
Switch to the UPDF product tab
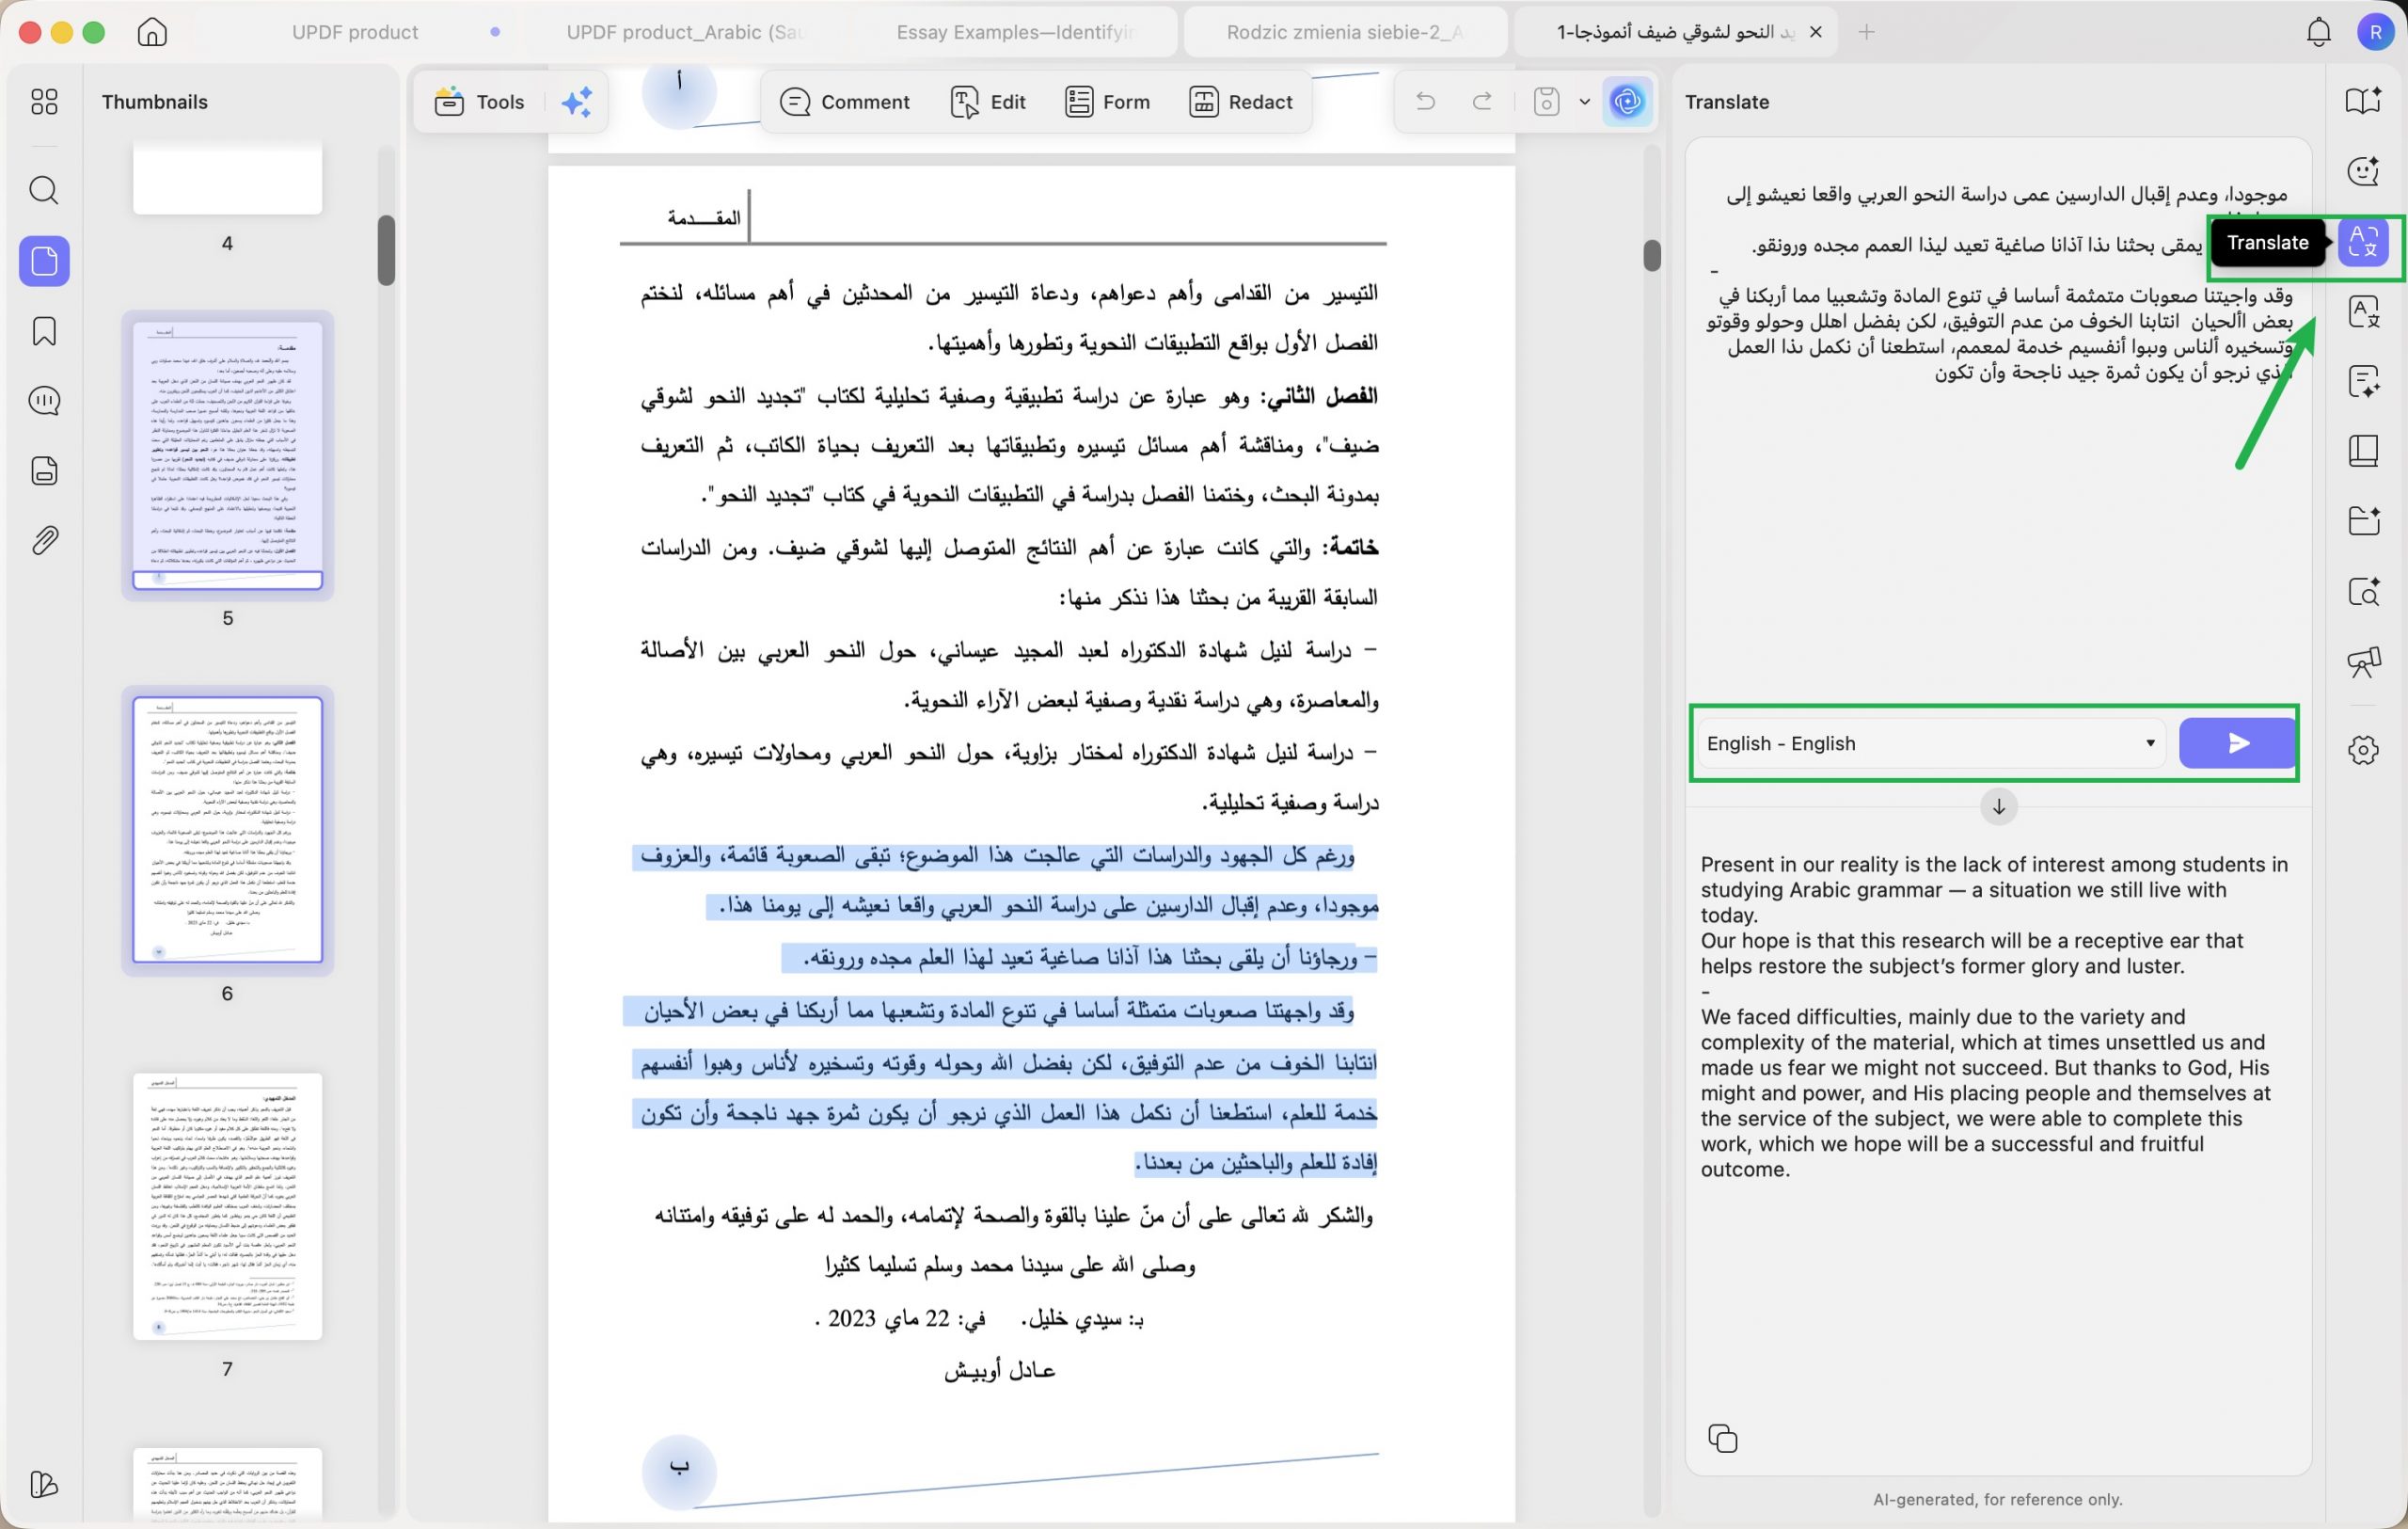[x=355, y=32]
